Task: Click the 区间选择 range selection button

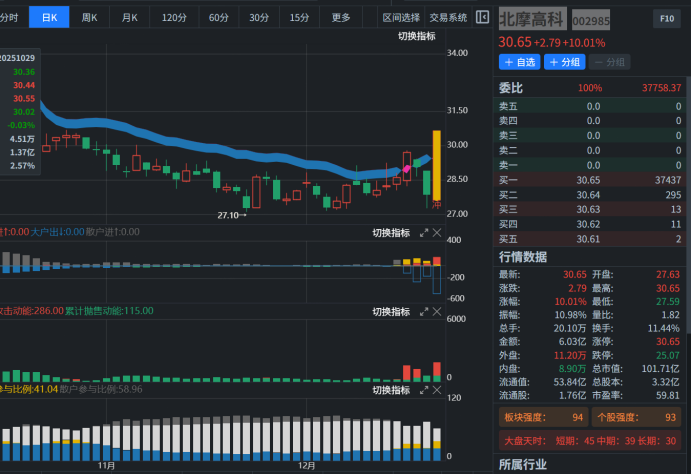Action: click(401, 17)
